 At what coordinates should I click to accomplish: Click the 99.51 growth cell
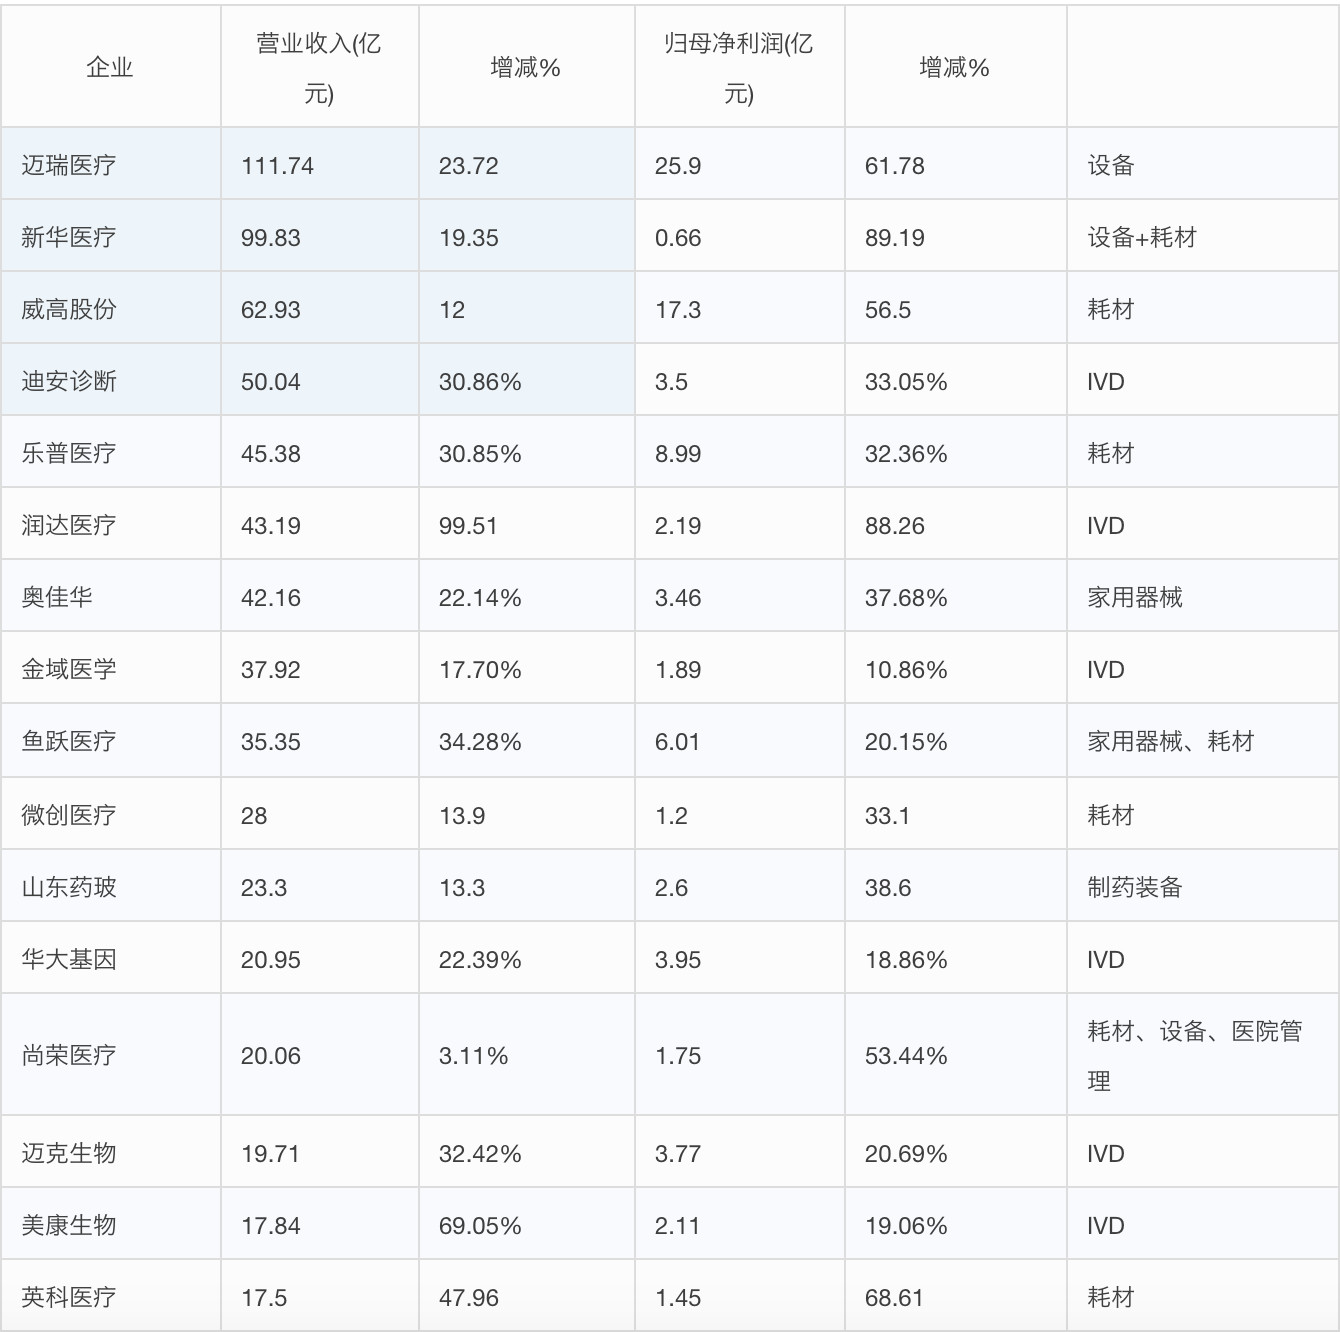coord(527,524)
